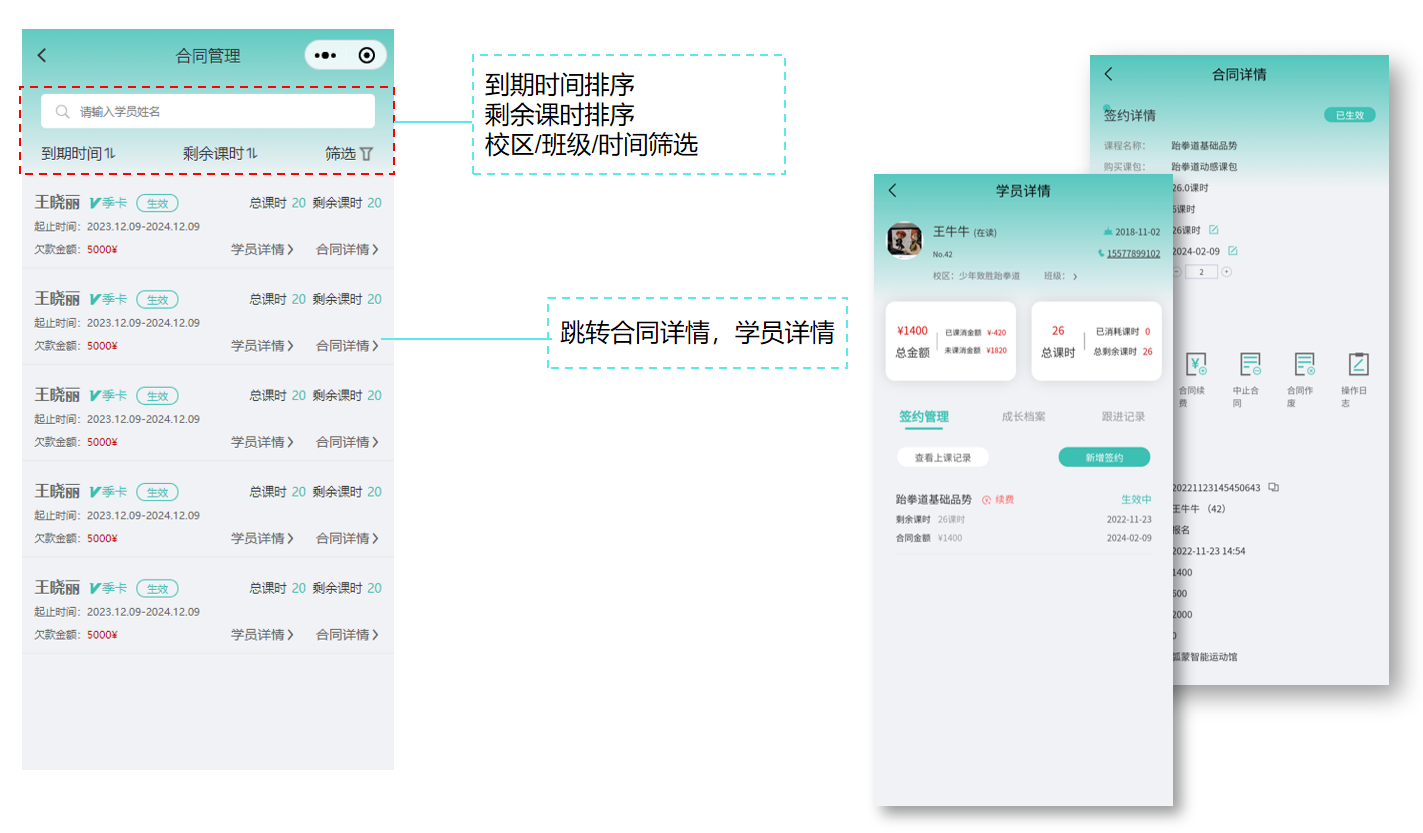Open 合同详情 for the last contract row
This screenshot has height=833, width=1423.
click(x=347, y=635)
